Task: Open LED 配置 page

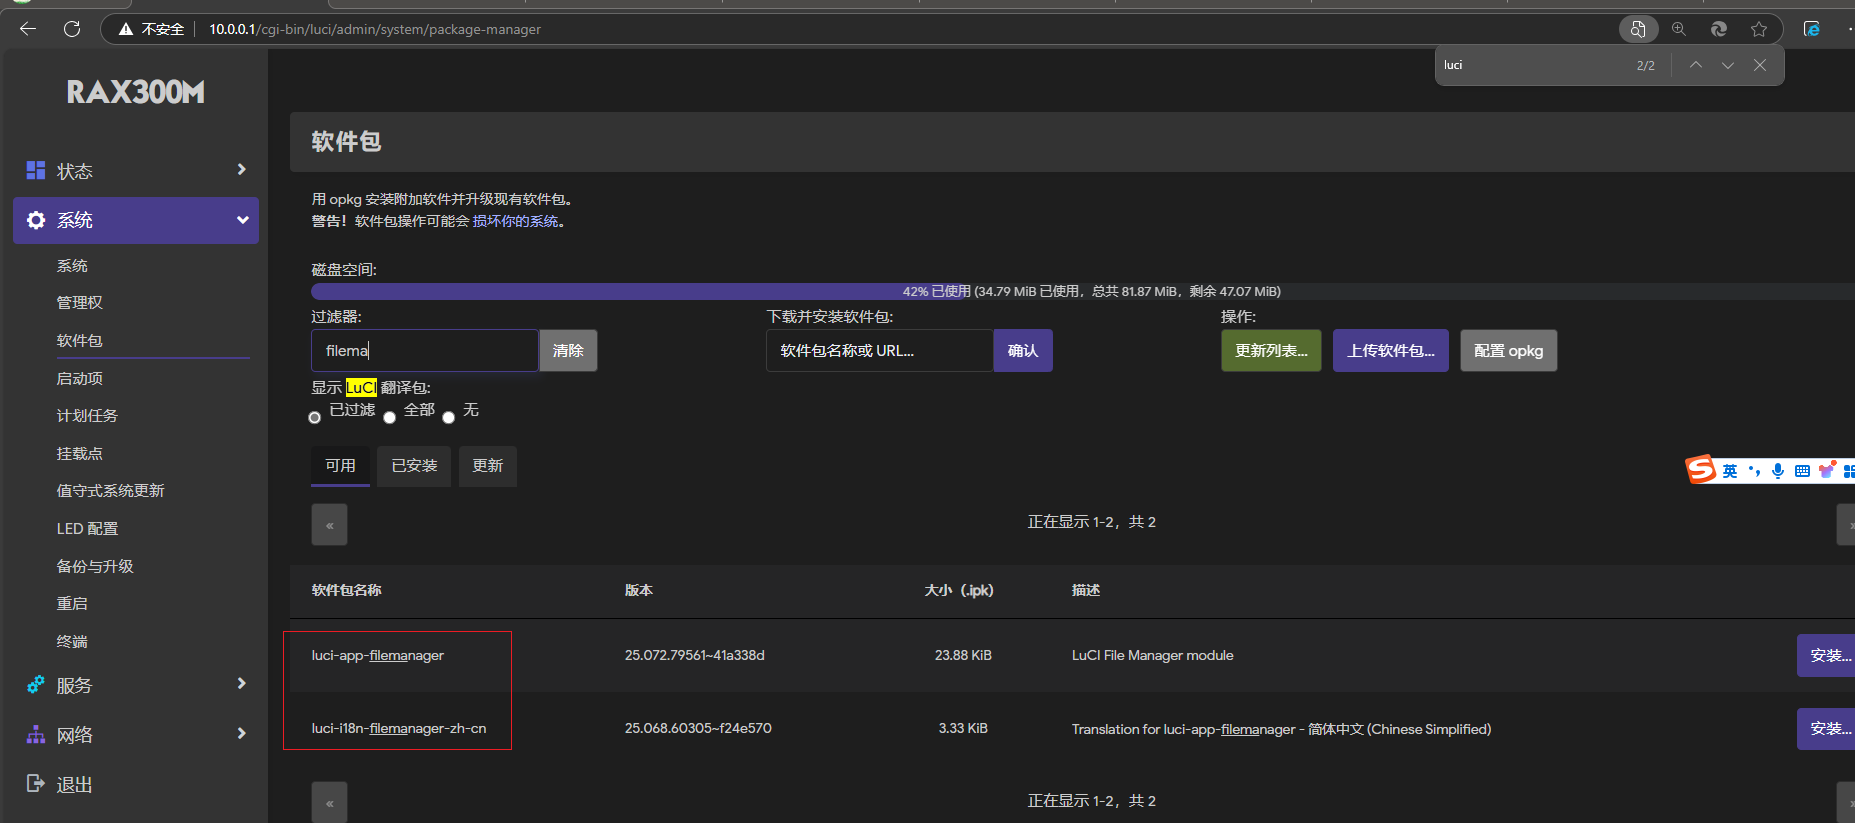Action: click(87, 529)
